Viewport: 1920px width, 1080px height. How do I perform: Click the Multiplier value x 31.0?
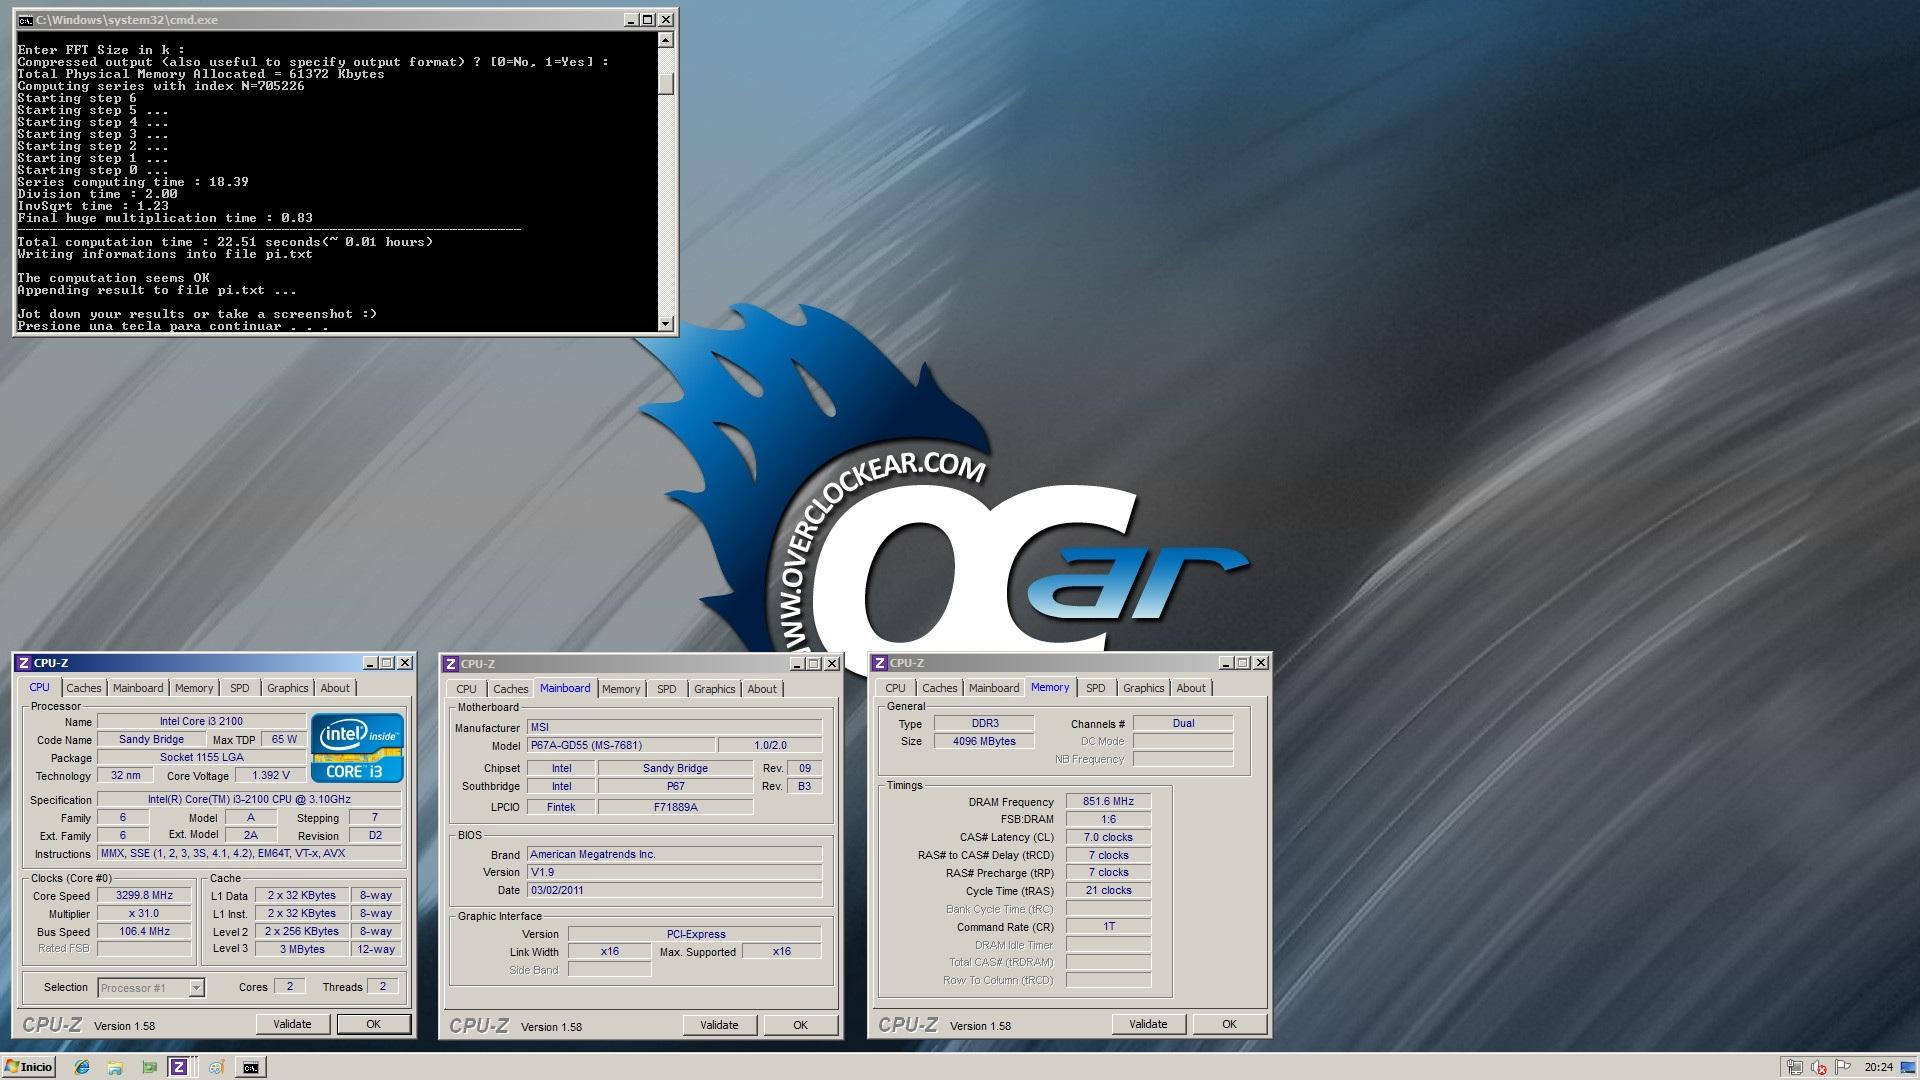point(144,914)
